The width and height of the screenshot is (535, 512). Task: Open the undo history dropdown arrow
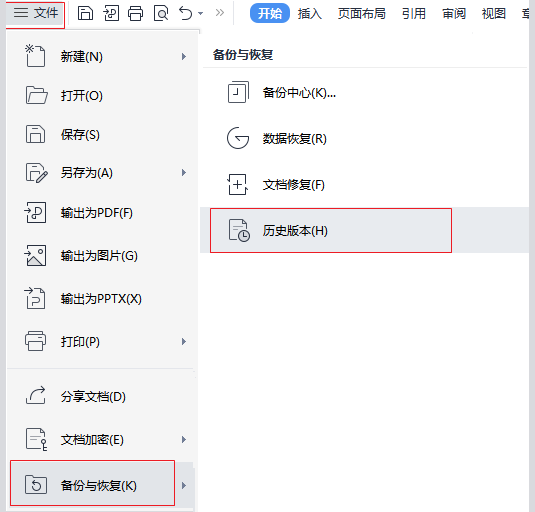tap(201, 14)
